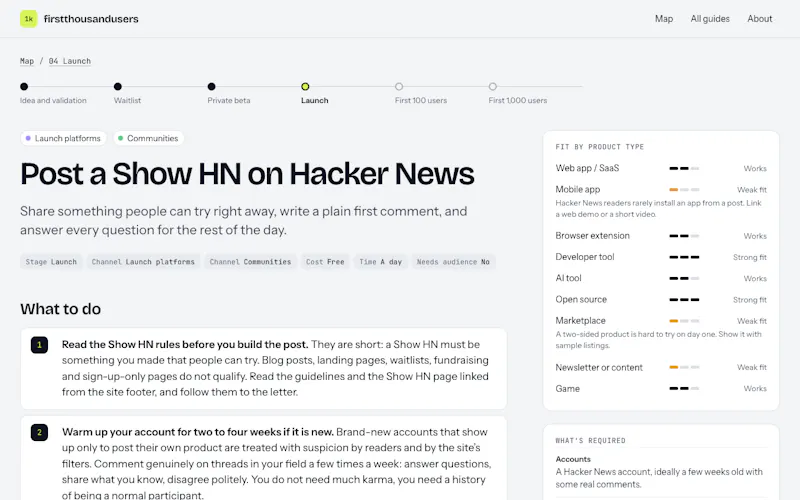Click the Web app / SaaS fit meter

pyautogui.click(x=684, y=168)
